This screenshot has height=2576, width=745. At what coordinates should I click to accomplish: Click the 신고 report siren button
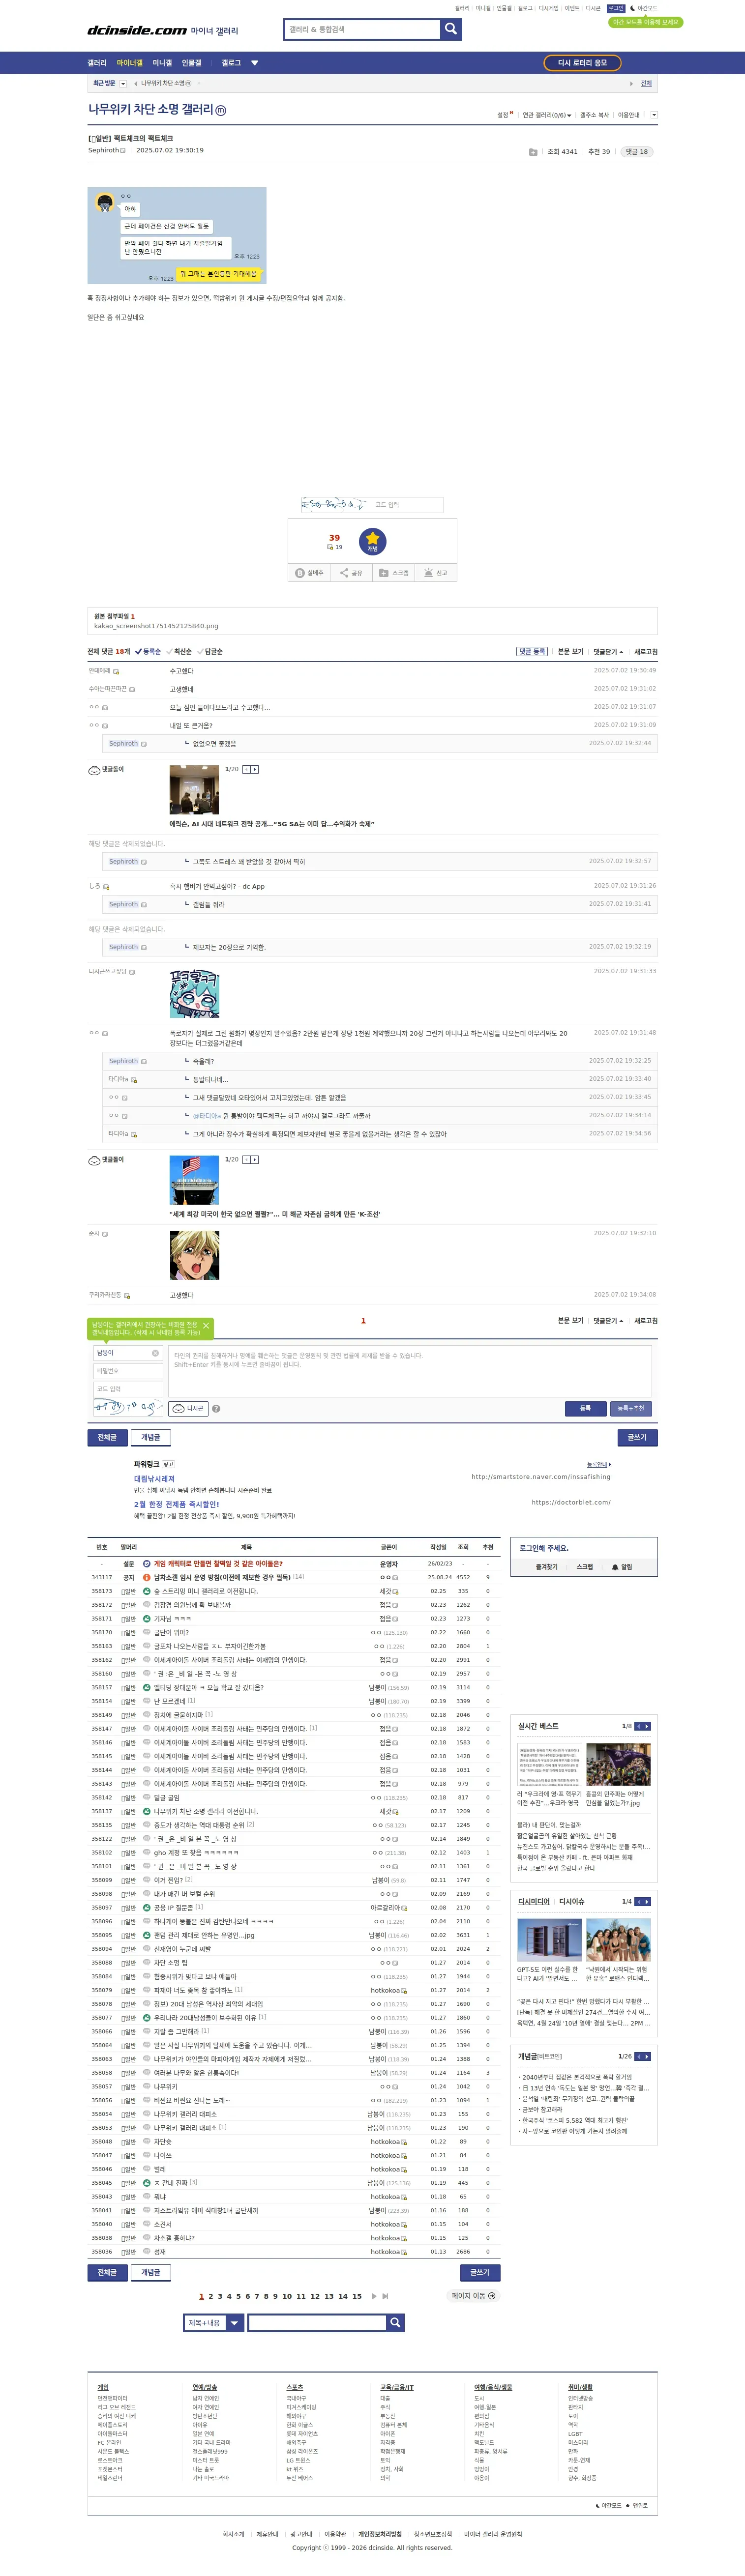tap(435, 573)
